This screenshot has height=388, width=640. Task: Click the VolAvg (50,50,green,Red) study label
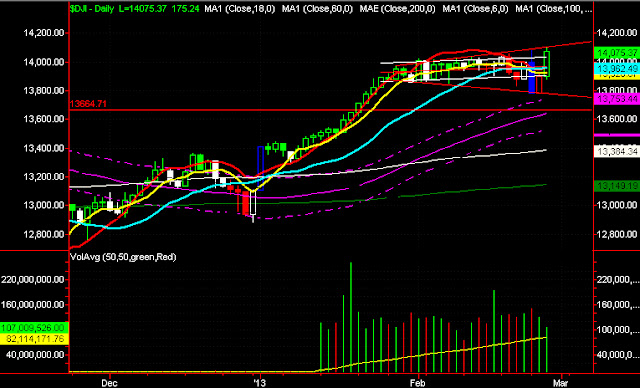point(123,257)
